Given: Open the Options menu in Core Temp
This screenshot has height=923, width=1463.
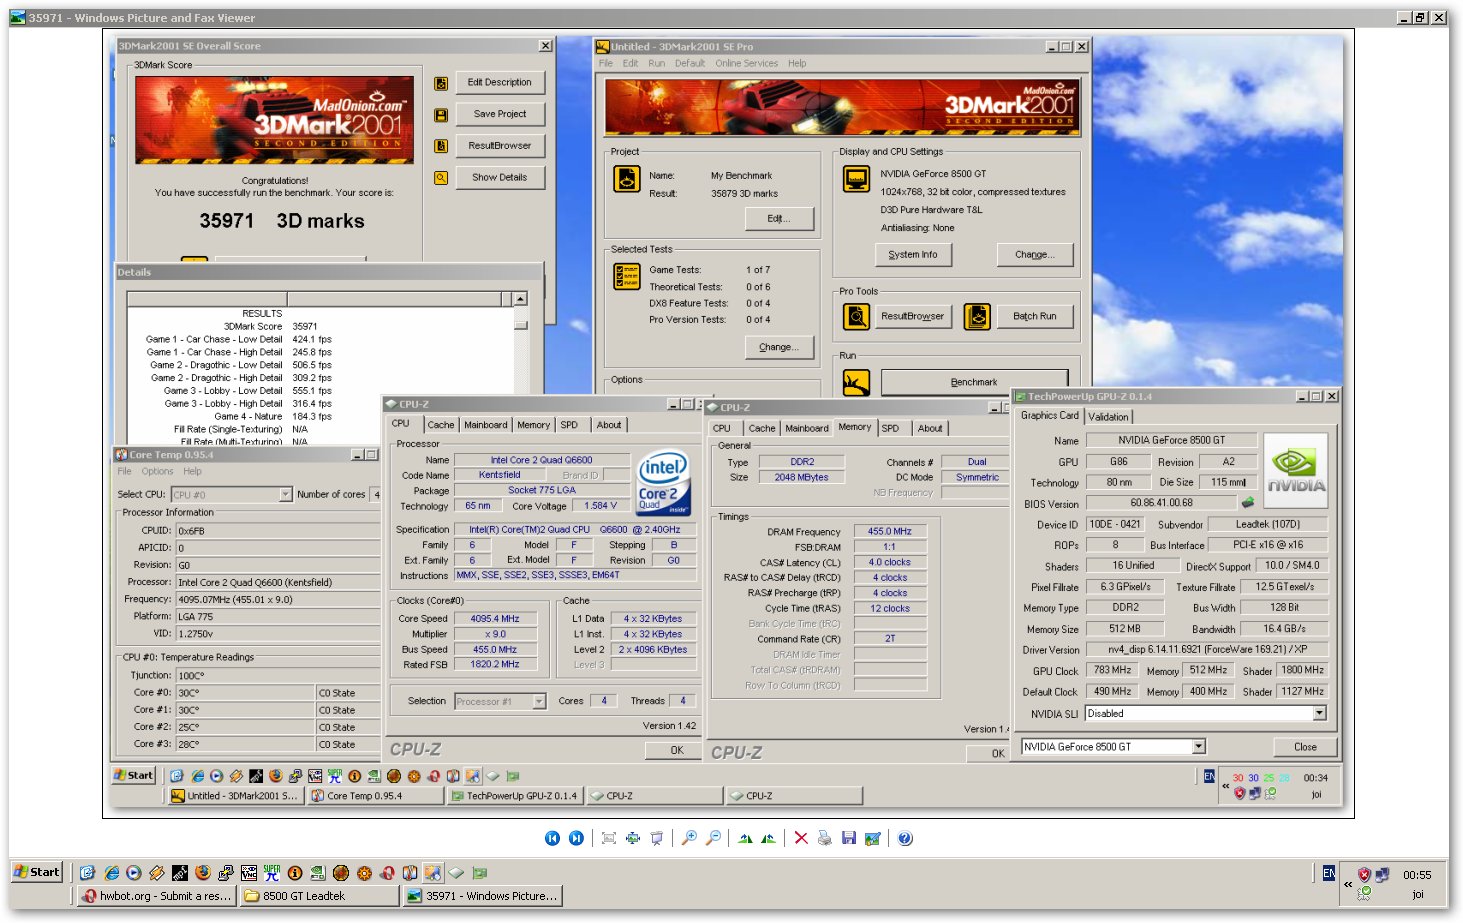Looking at the screenshot, I should point(157,471).
